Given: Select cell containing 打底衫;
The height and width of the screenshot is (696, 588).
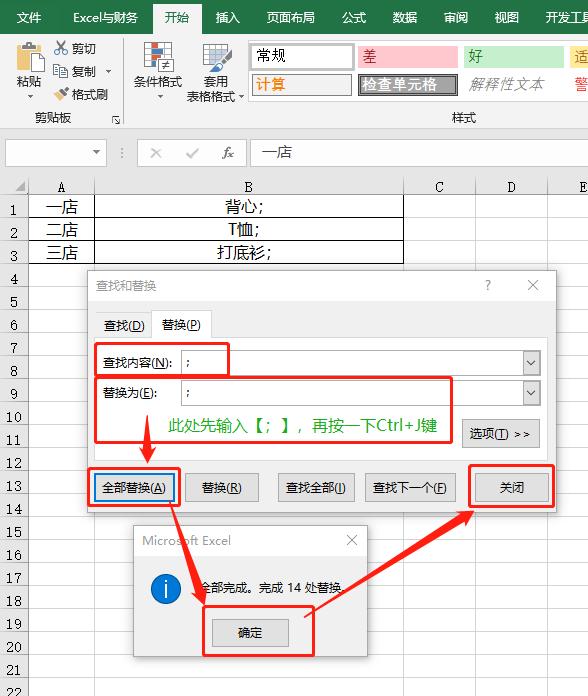Looking at the screenshot, I should [x=249, y=253].
